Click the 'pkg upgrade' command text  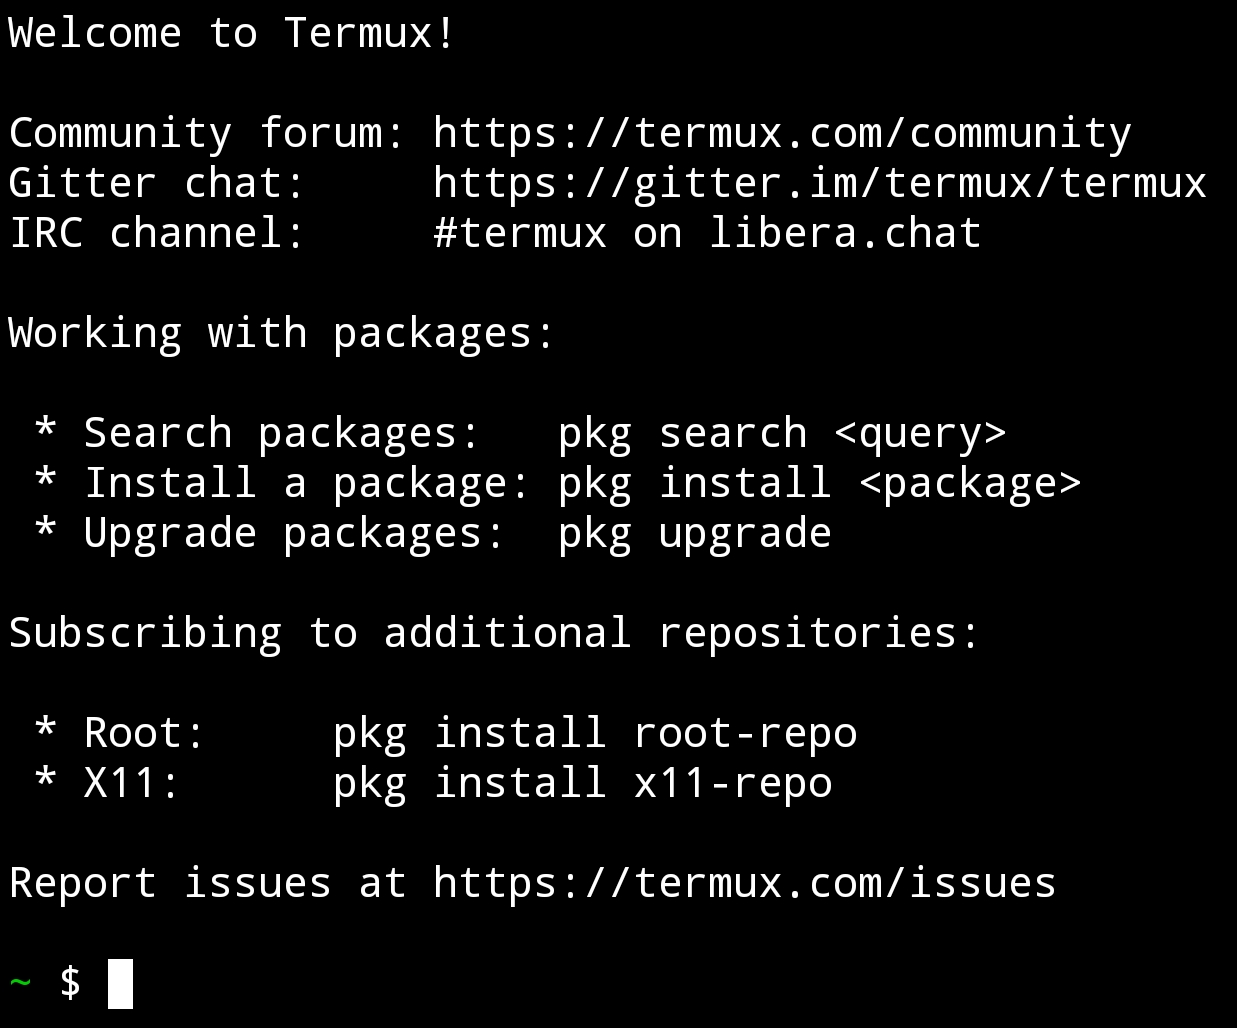(695, 534)
